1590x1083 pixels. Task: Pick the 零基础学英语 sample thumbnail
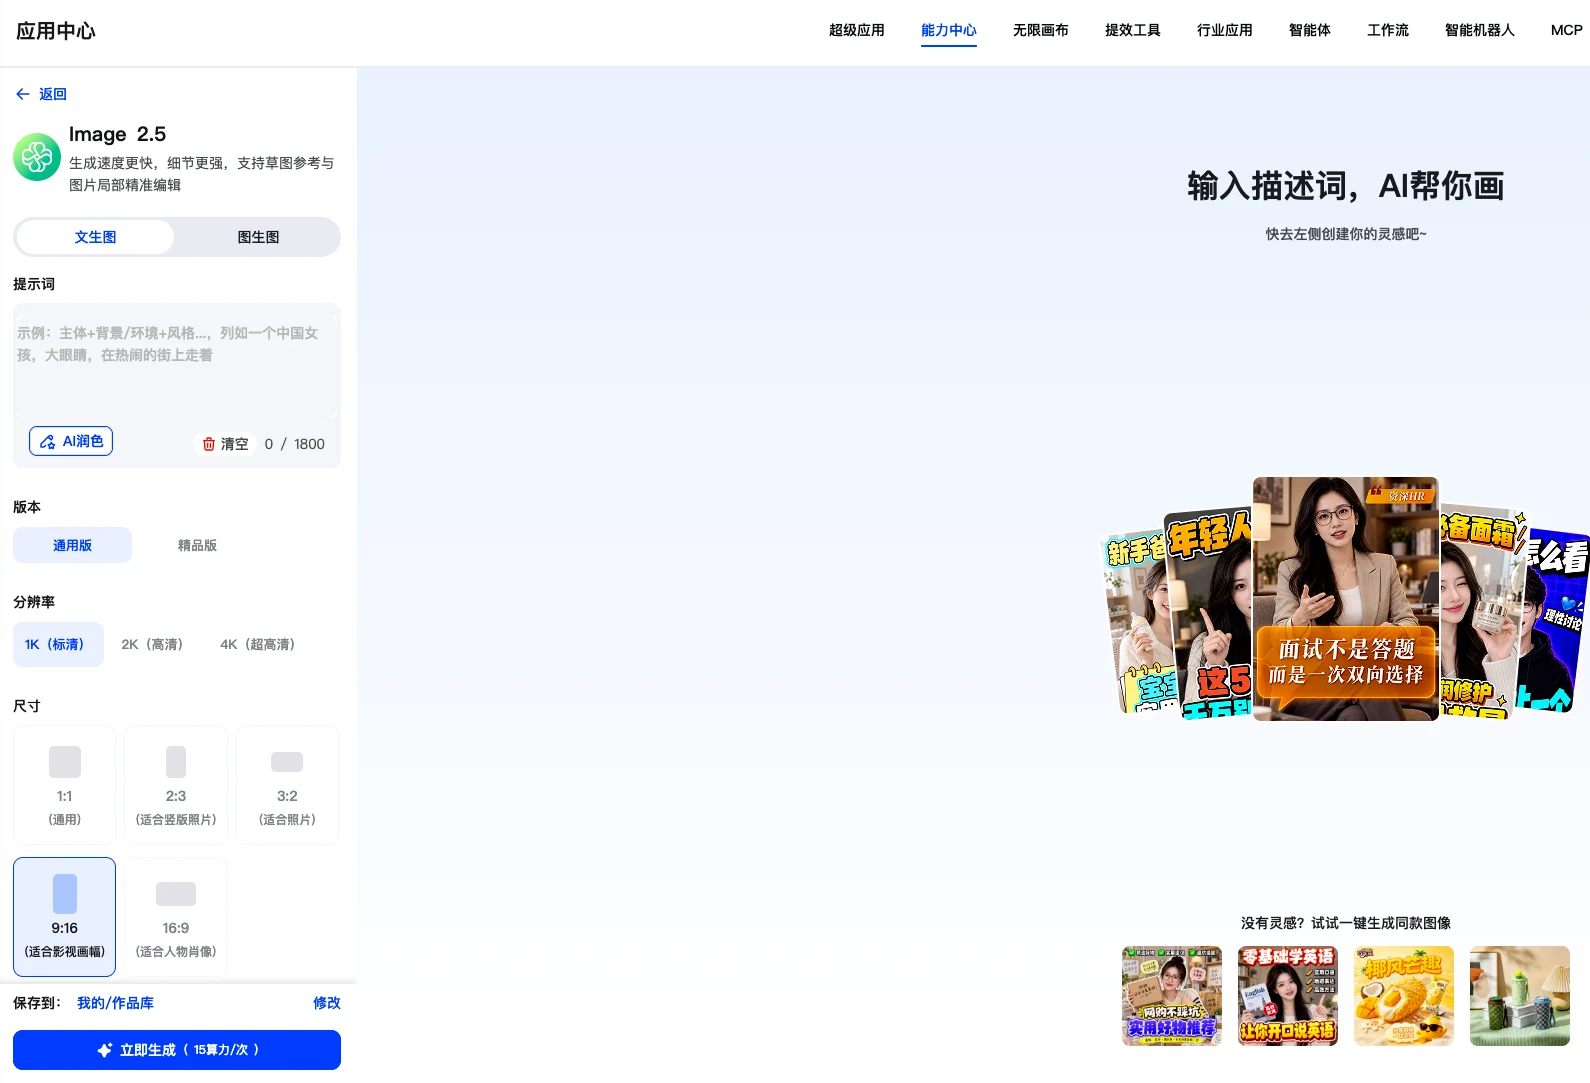pos(1288,996)
